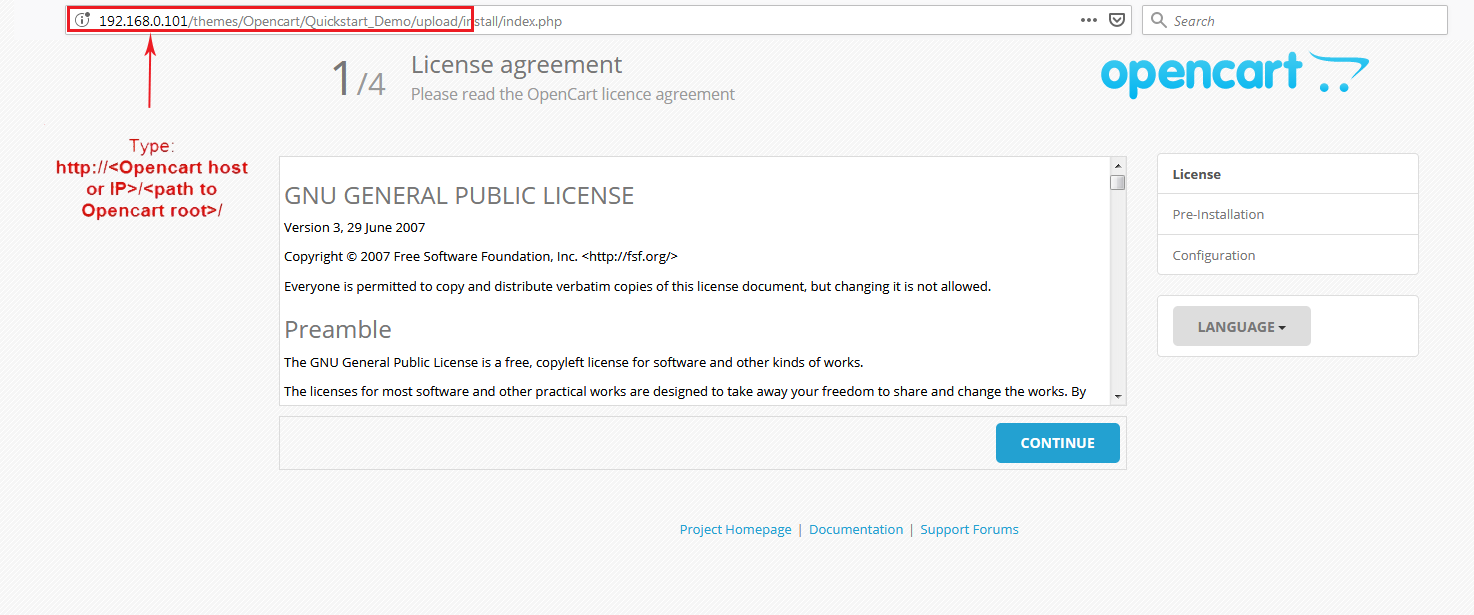
Task: Click the license scrollbar down arrow
Action: pos(1118,396)
